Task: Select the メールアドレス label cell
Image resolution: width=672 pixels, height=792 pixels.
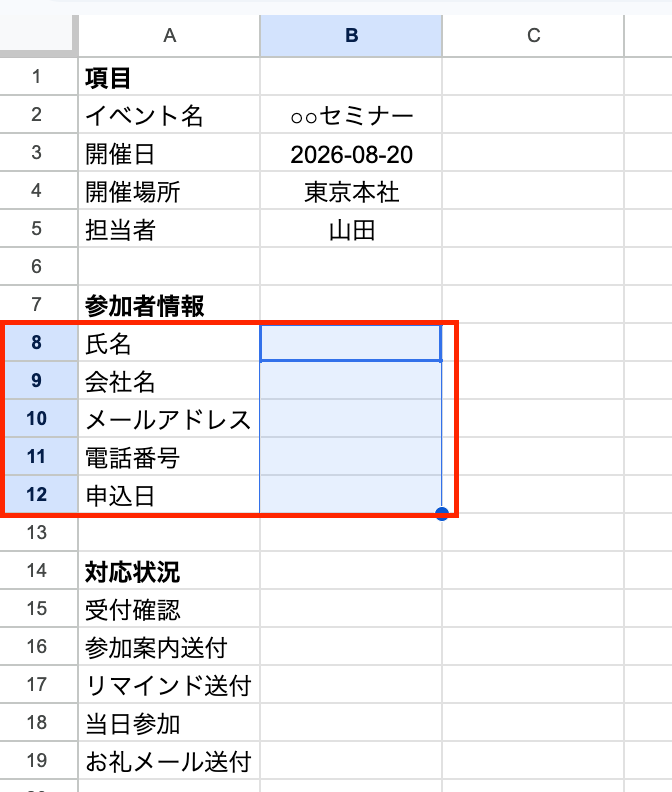Action: click(169, 419)
